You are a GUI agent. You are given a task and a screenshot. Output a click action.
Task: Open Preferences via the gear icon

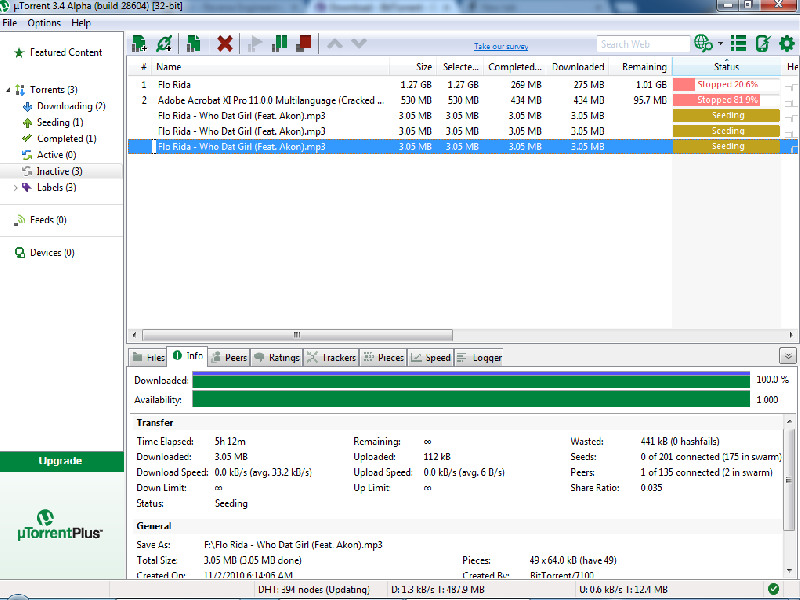point(787,44)
